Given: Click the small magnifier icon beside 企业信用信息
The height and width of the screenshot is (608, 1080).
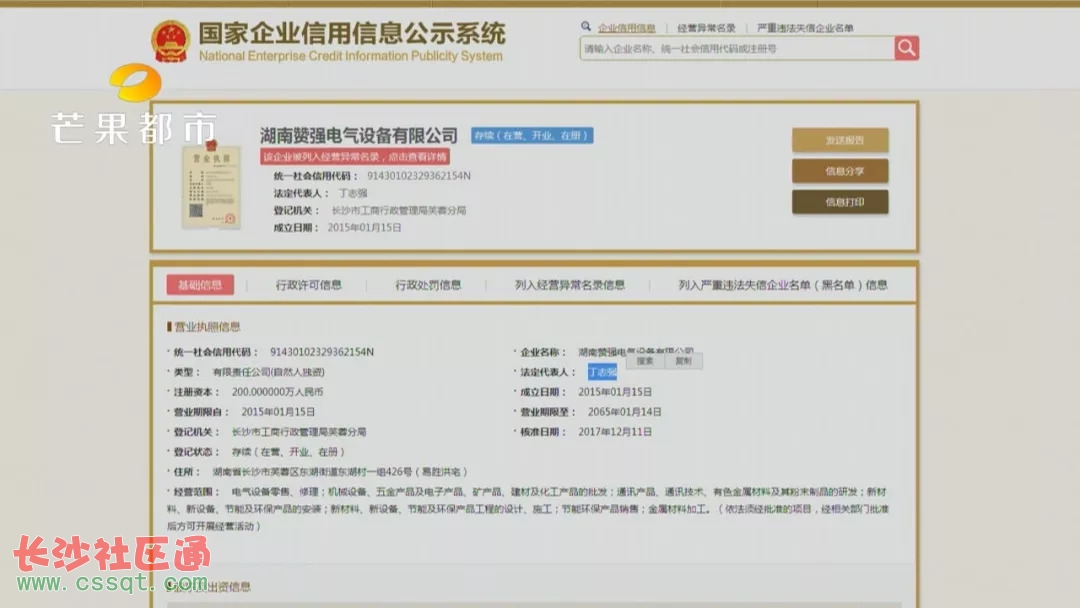Looking at the screenshot, I should pos(585,26).
